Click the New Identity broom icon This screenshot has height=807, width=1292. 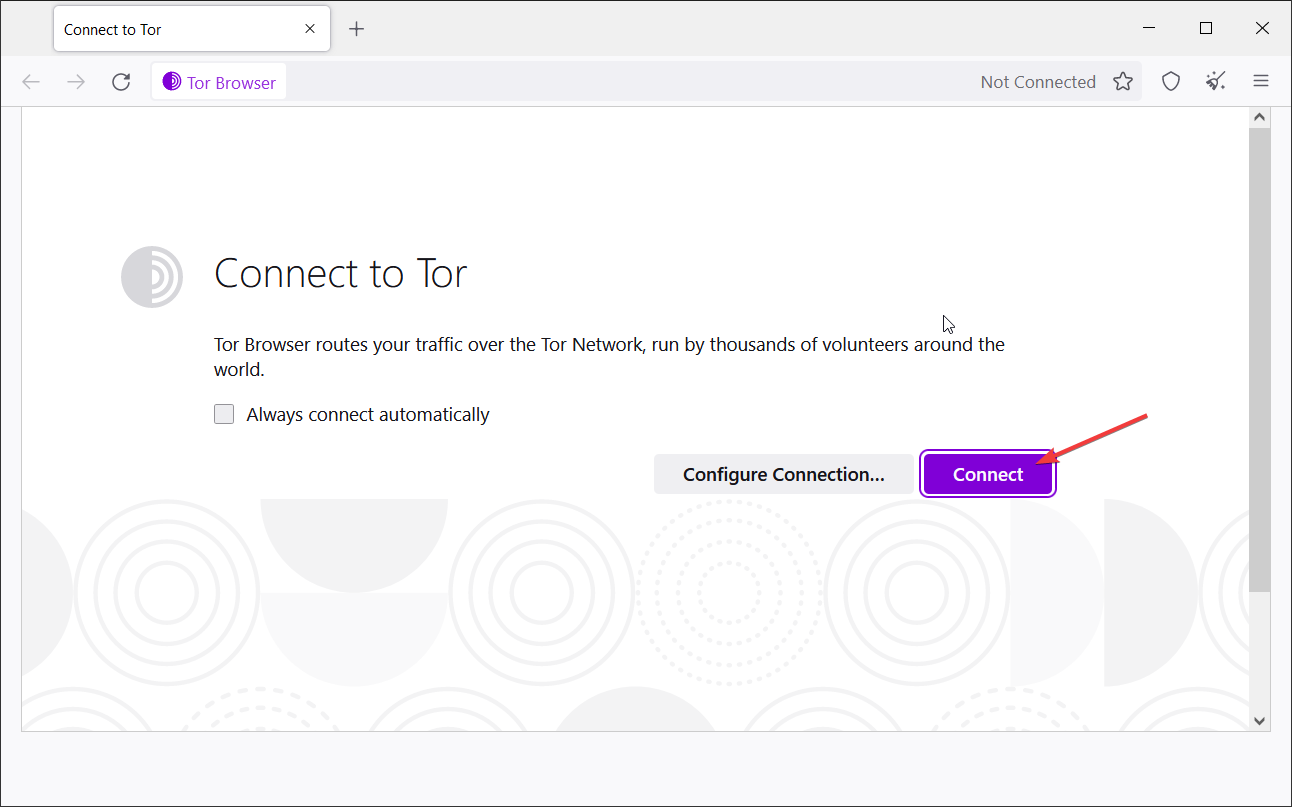1216,82
